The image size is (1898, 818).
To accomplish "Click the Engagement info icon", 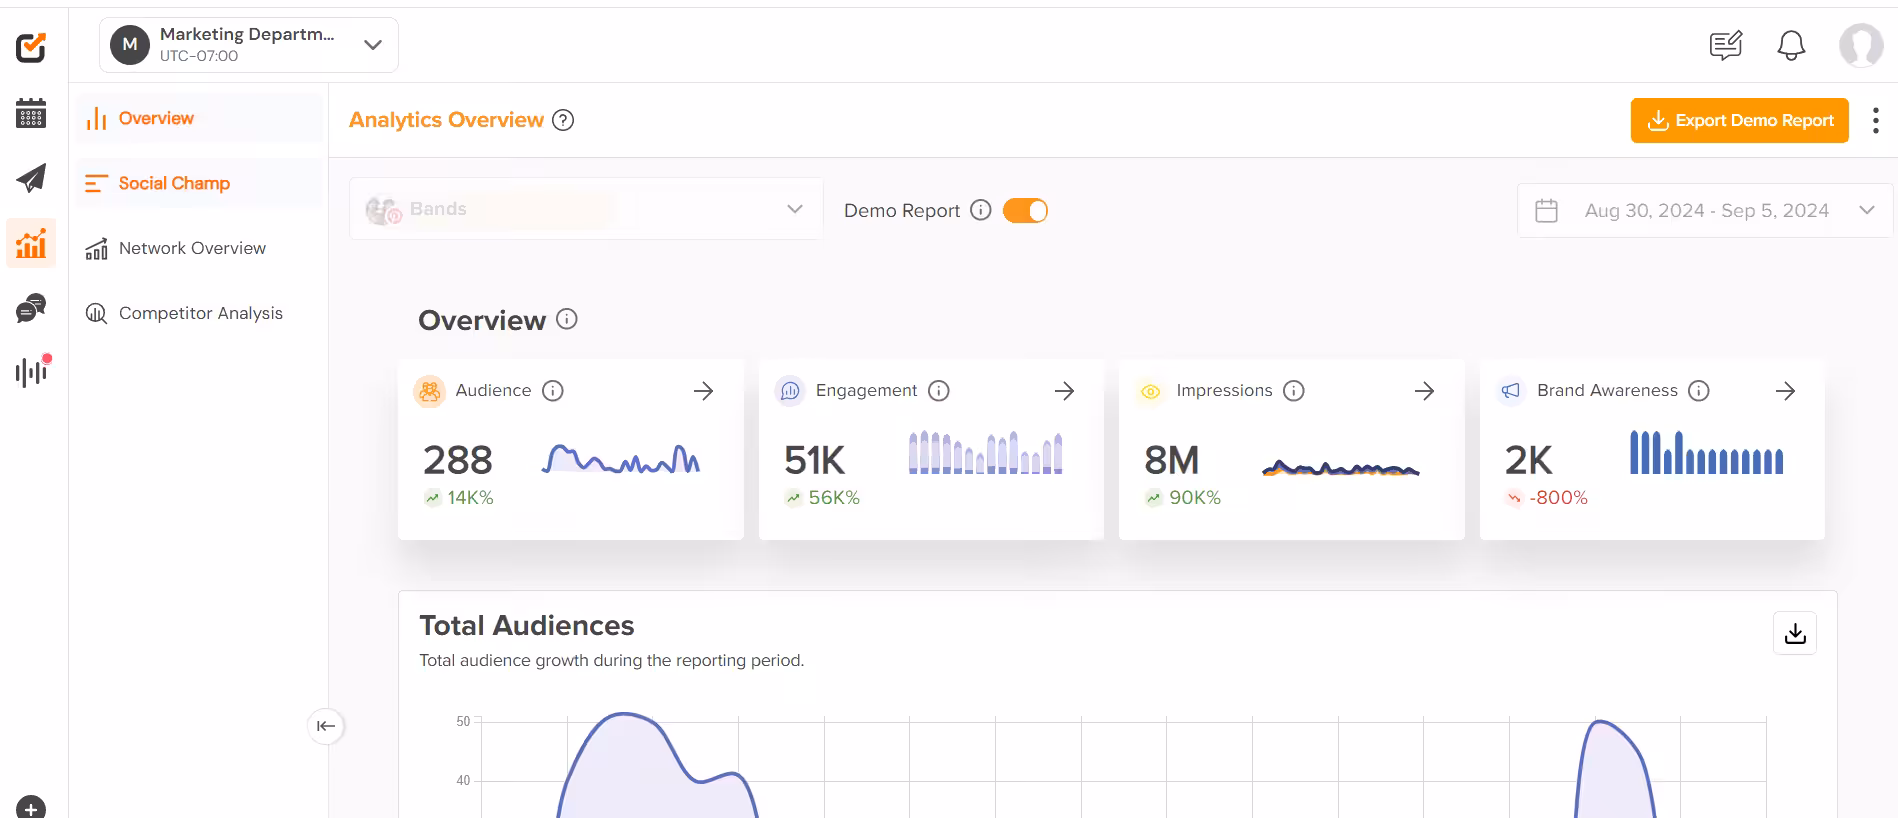I will tap(939, 391).
